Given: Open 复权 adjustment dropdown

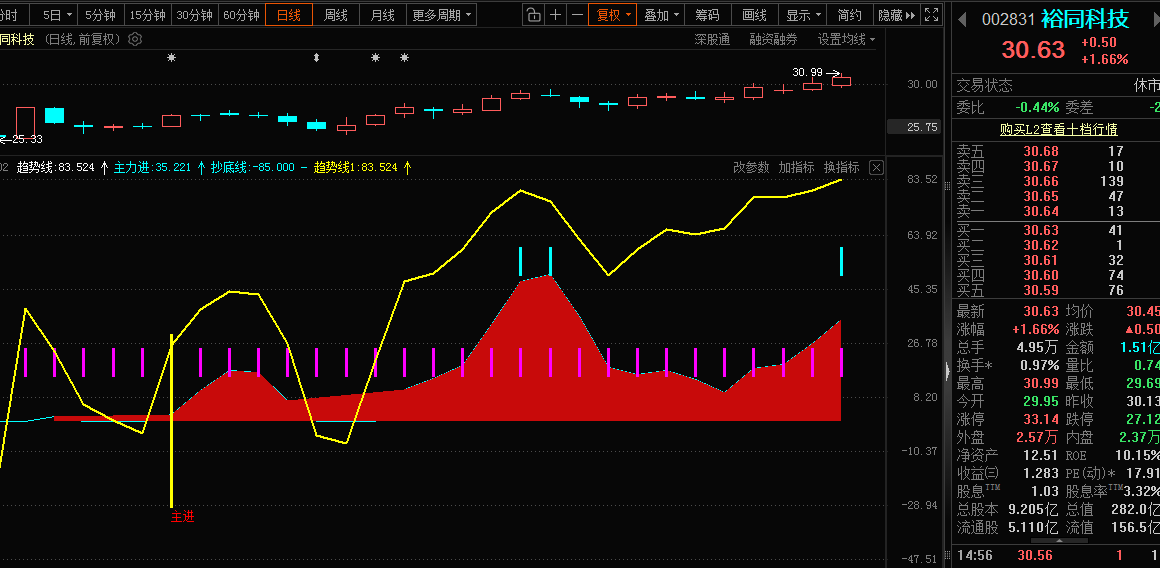Looking at the screenshot, I should [x=613, y=15].
